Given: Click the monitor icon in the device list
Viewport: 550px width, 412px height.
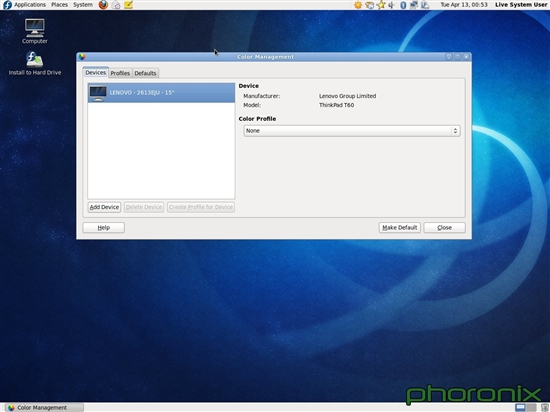Looking at the screenshot, I should (98, 93).
